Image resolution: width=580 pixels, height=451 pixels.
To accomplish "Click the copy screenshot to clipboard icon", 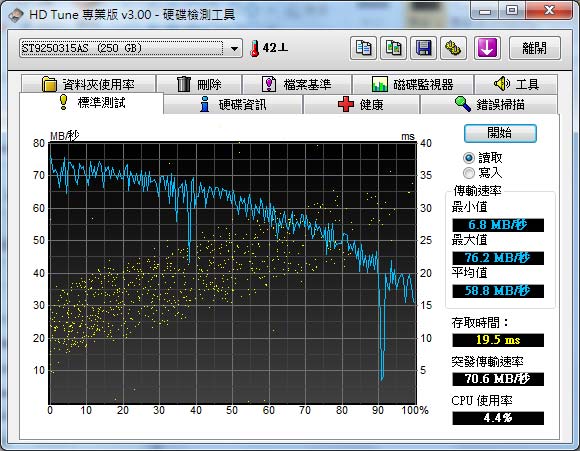I will tap(393, 48).
